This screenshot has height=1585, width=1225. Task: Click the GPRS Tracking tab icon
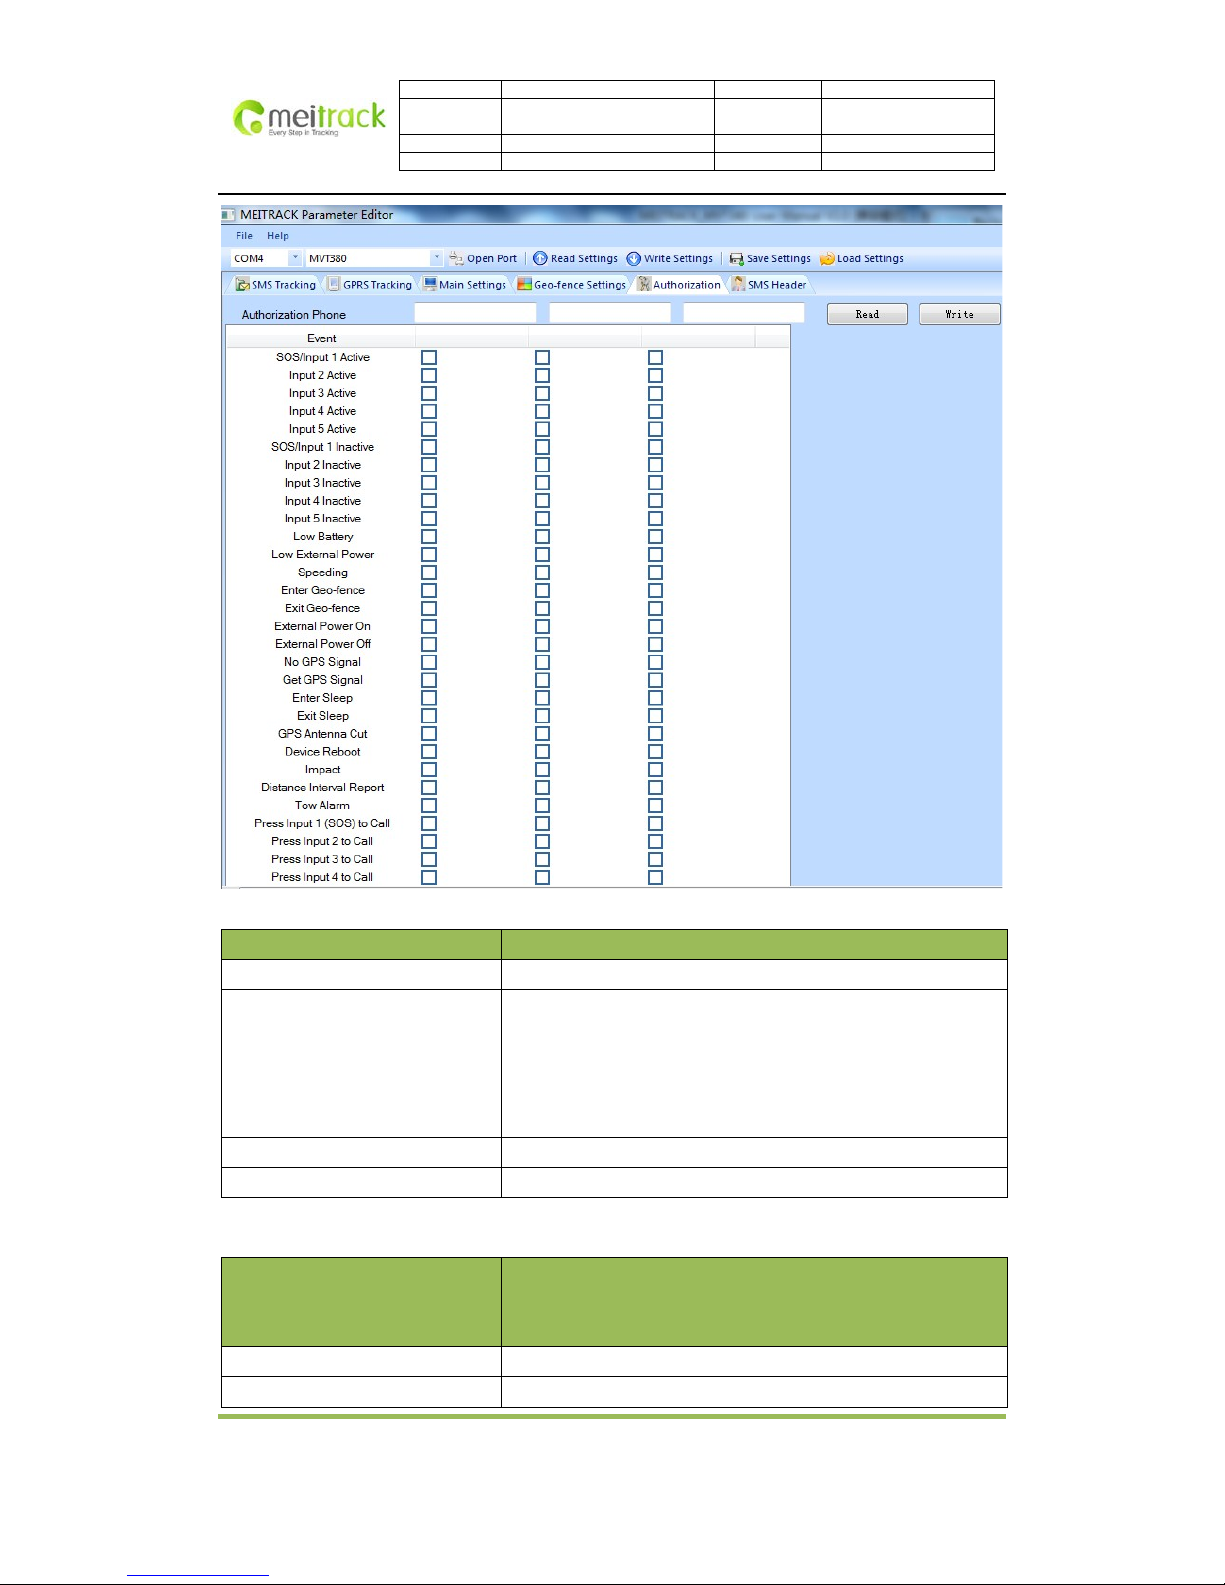pos(334,285)
